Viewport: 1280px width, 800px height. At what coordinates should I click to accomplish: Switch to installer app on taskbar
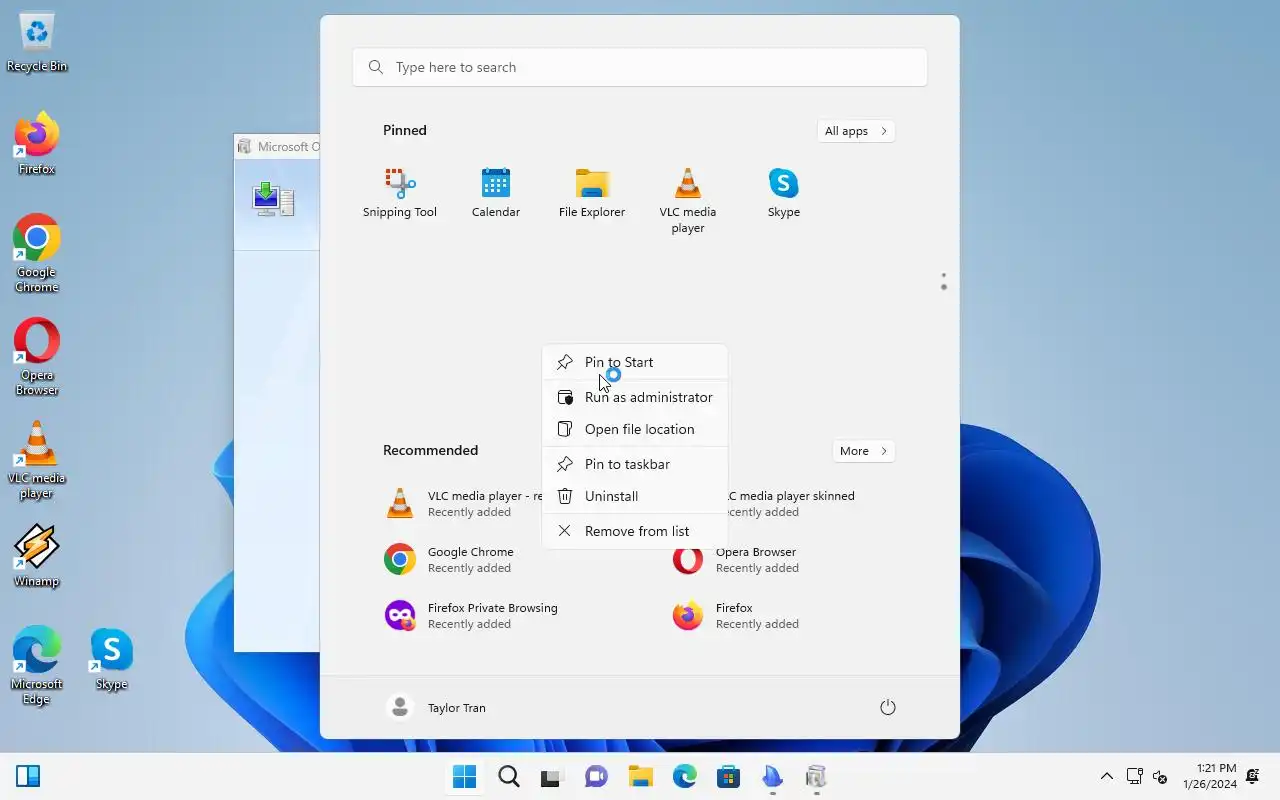tap(817, 777)
